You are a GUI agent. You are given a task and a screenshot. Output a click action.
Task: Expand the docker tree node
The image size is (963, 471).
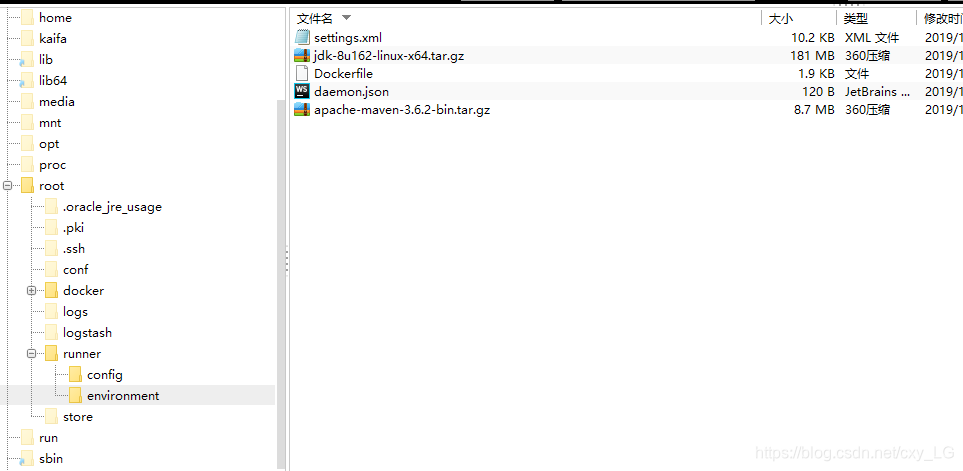click(x=31, y=290)
